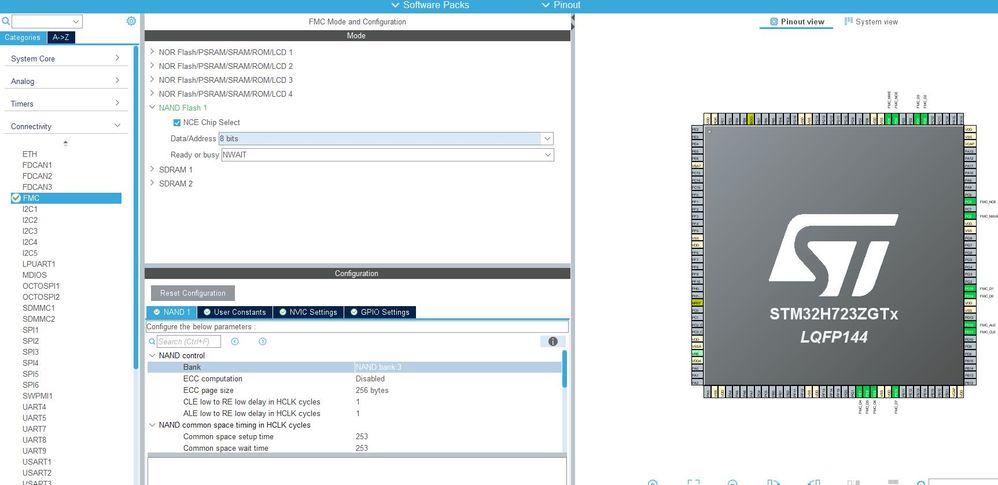Click the ECC page size 256 bytes value
The image size is (998, 485).
372,390
